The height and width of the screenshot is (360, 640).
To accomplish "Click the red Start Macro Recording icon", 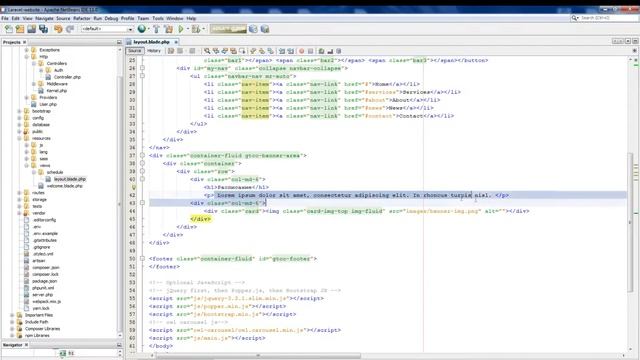I will pos(302,51).
